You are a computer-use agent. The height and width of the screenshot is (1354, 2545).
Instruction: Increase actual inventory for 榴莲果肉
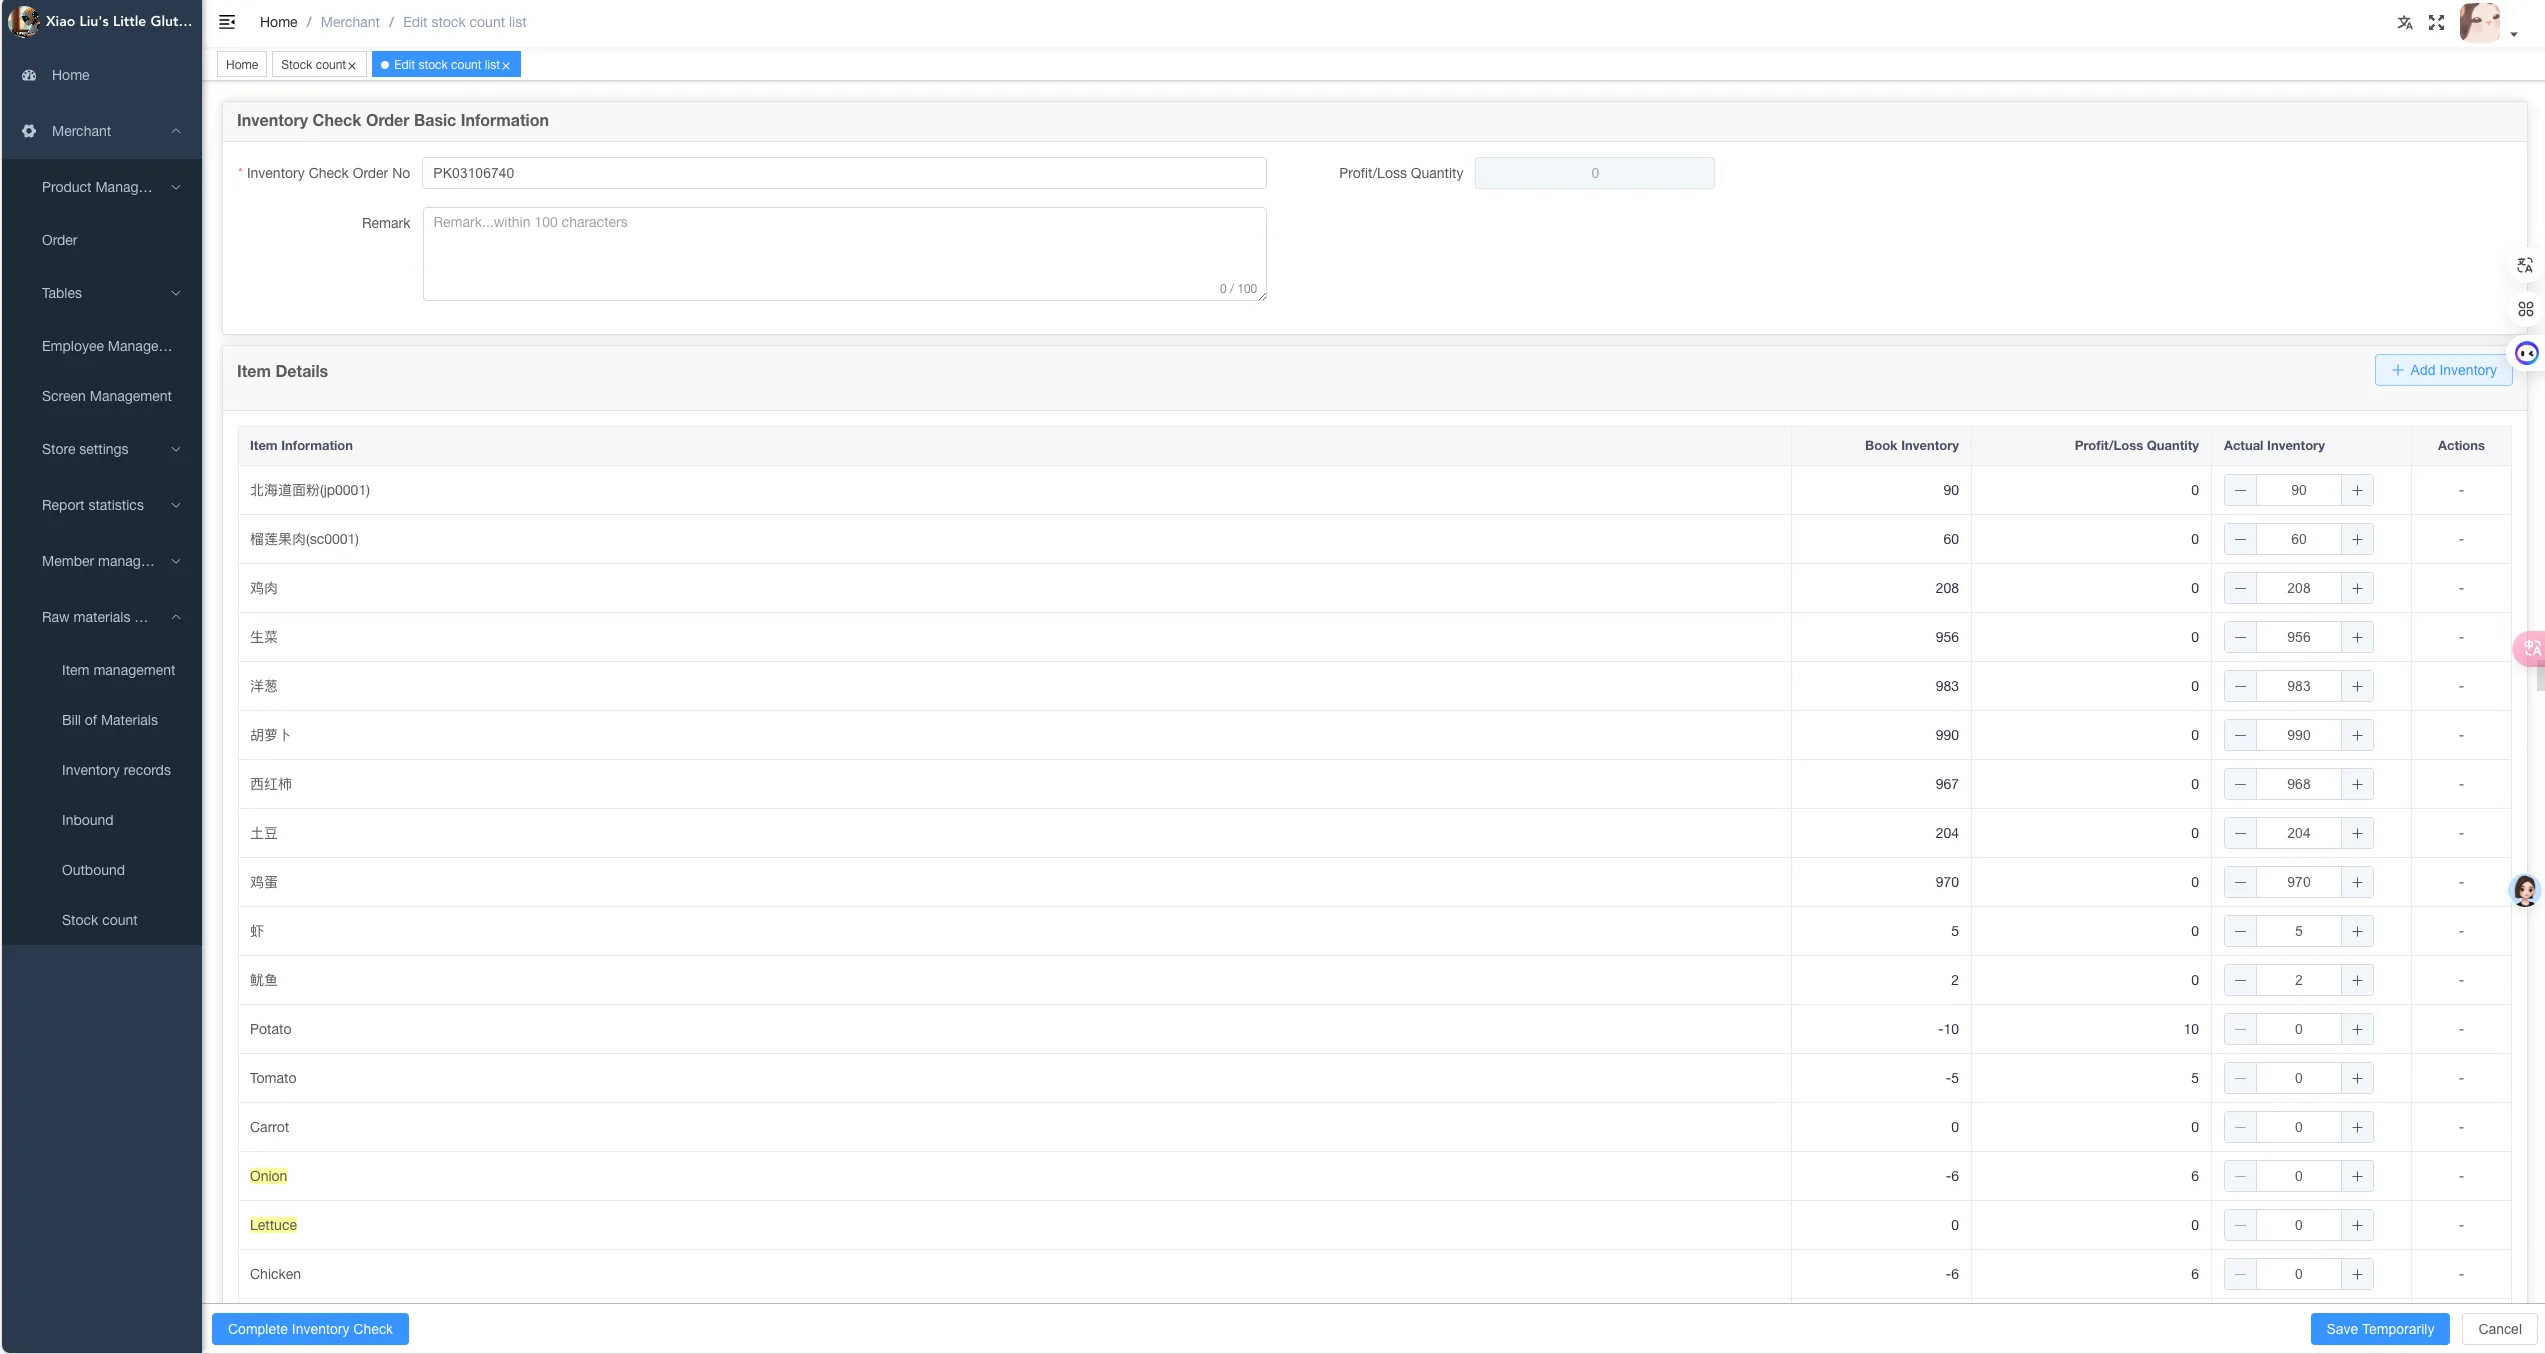tap(2357, 539)
